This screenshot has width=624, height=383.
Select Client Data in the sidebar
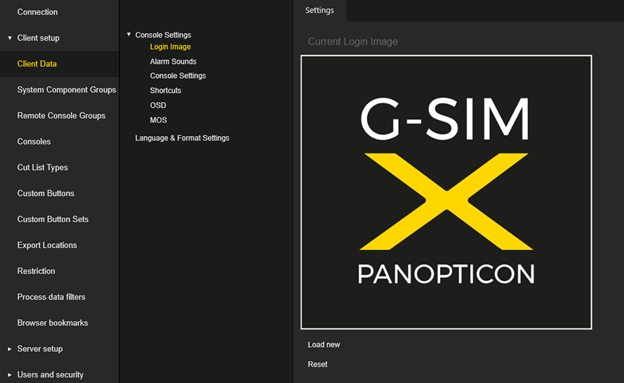(60, 64)
